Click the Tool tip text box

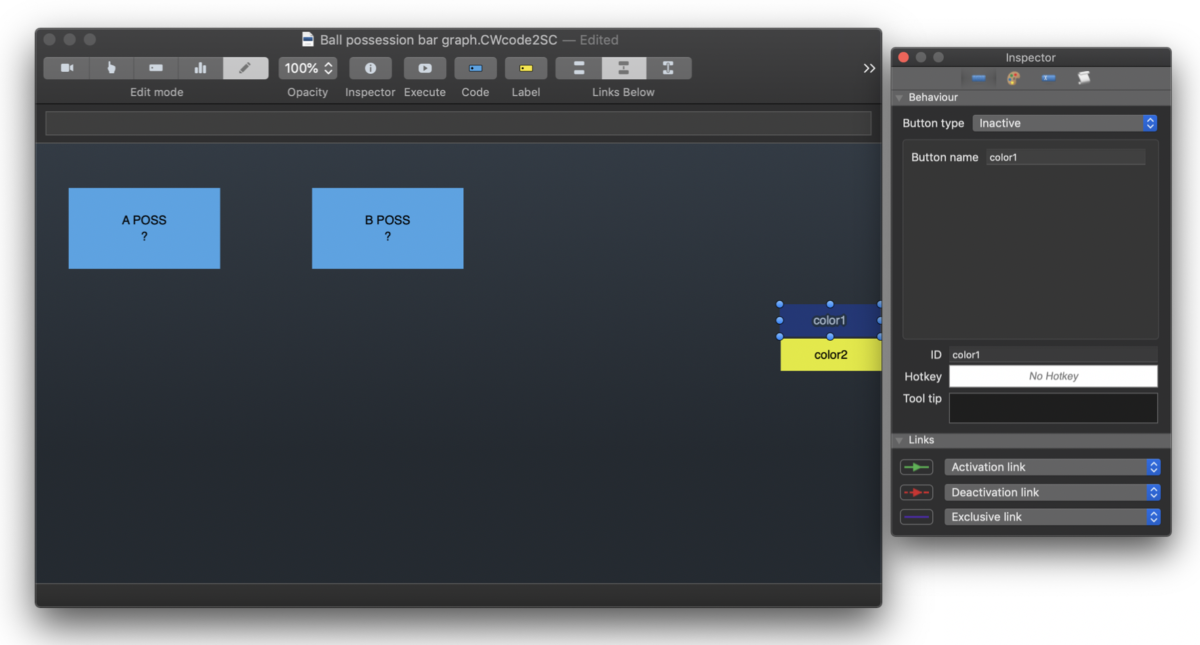[x=1053, y=407]
